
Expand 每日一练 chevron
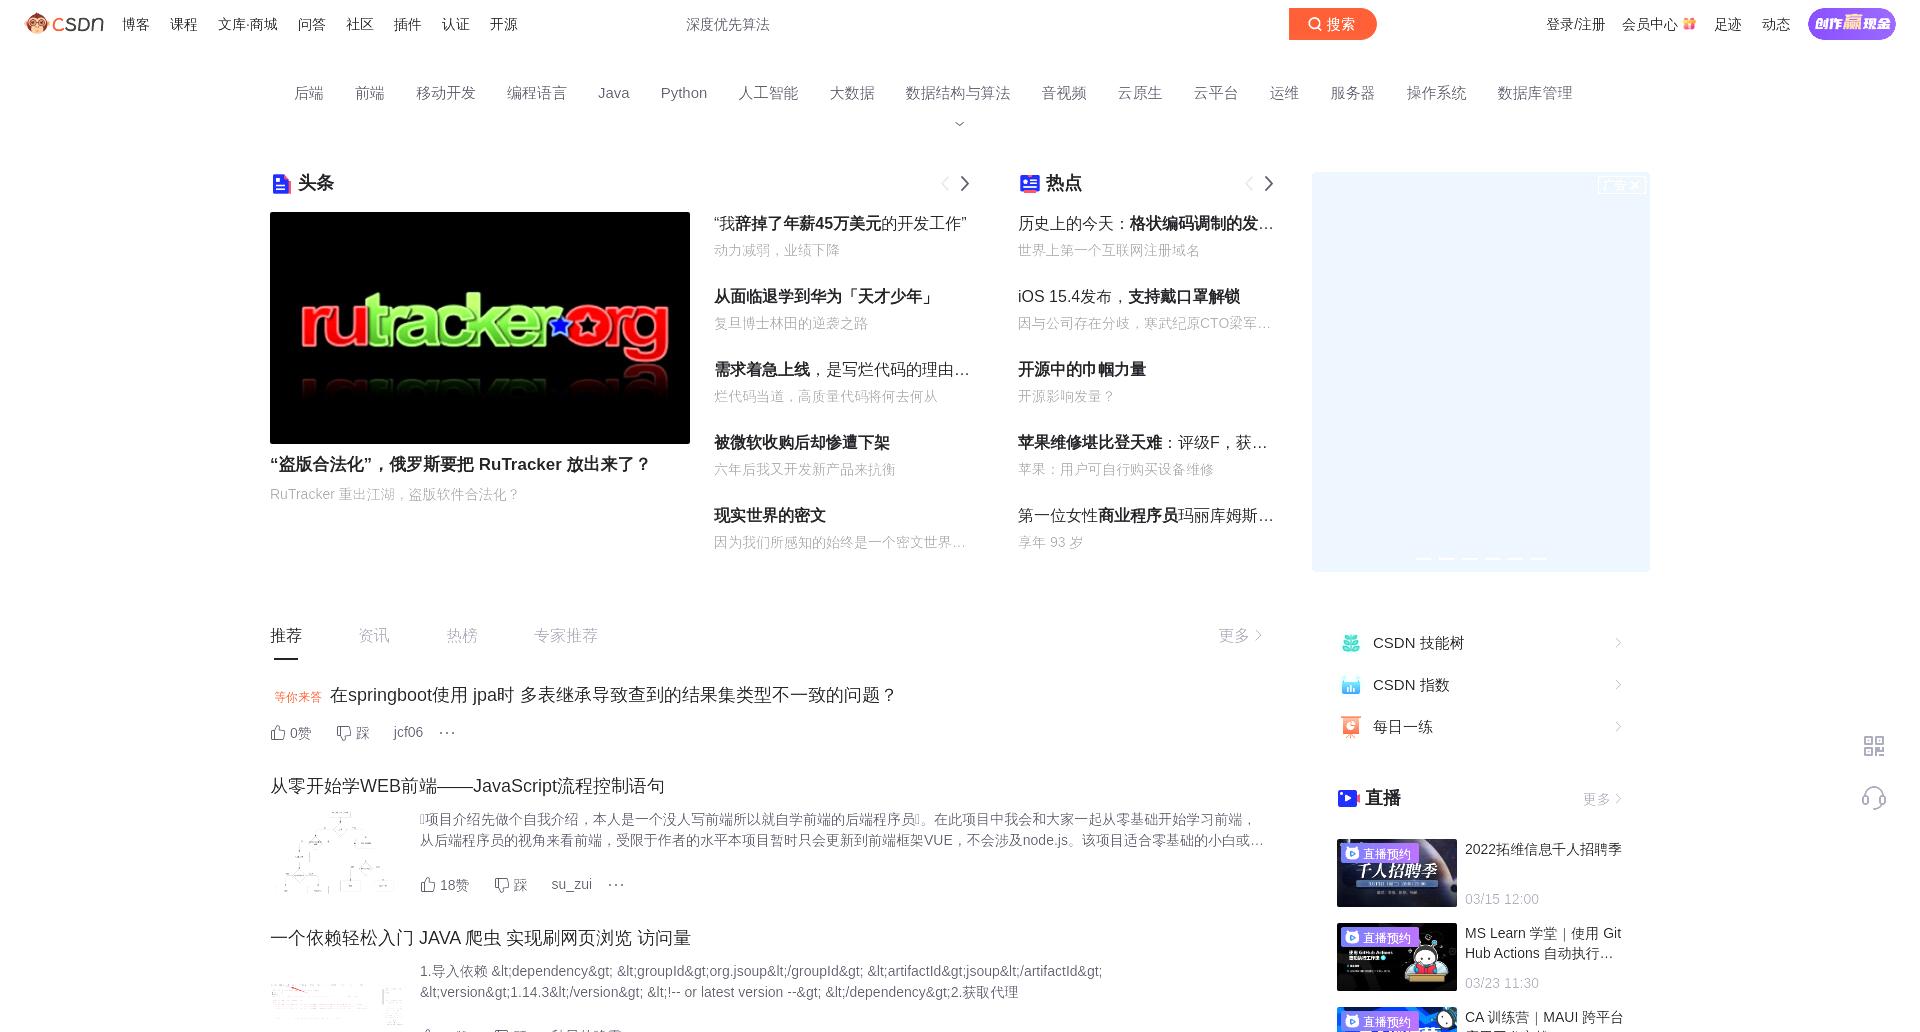[x=1618, y=727]
